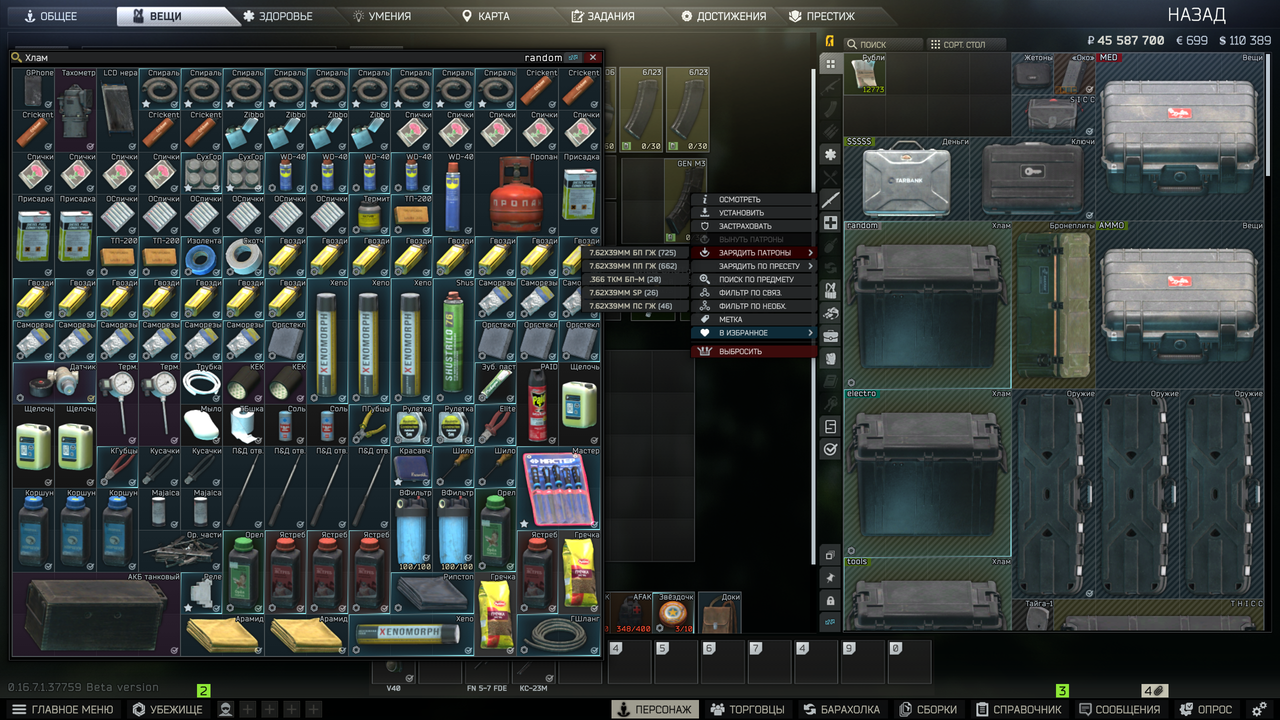Switch to the Здоровье tab
The image size is (1280, 720).
point(277,16)
